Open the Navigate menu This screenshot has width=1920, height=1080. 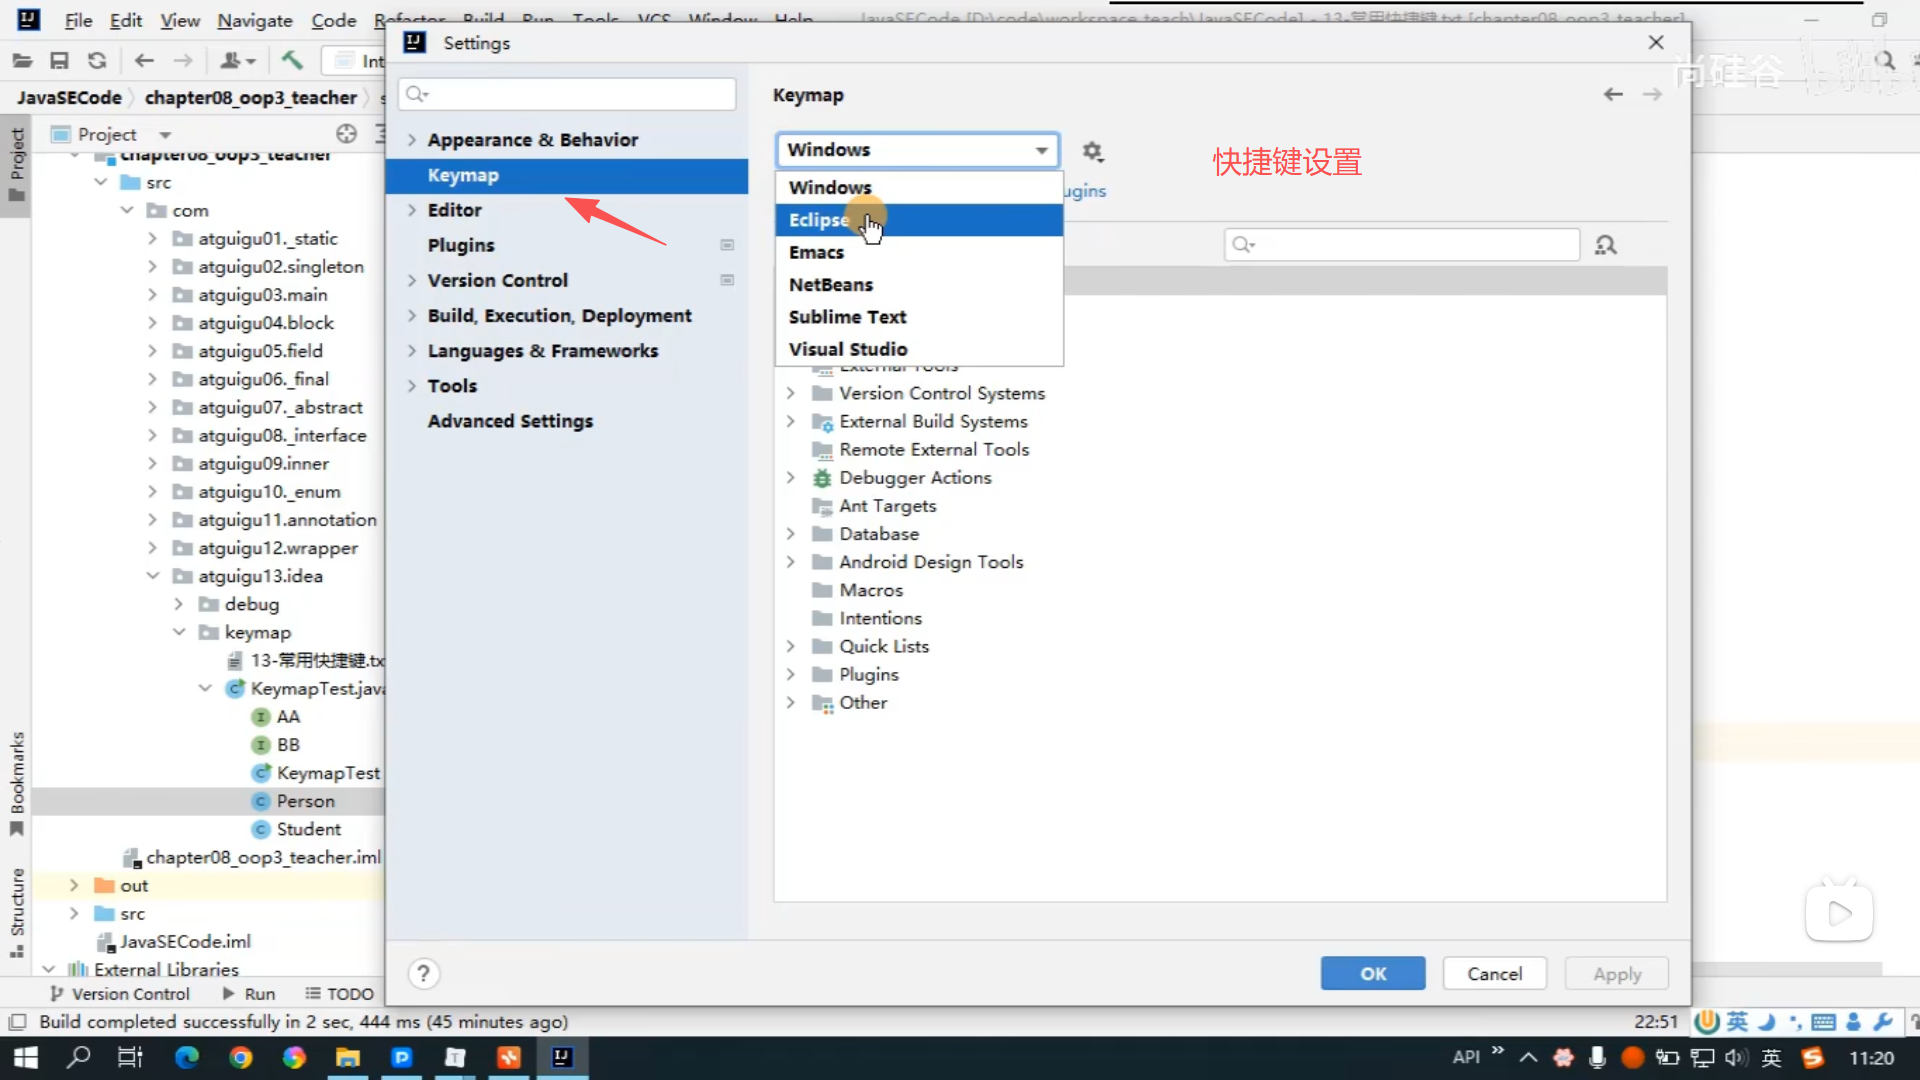(254, 20)
